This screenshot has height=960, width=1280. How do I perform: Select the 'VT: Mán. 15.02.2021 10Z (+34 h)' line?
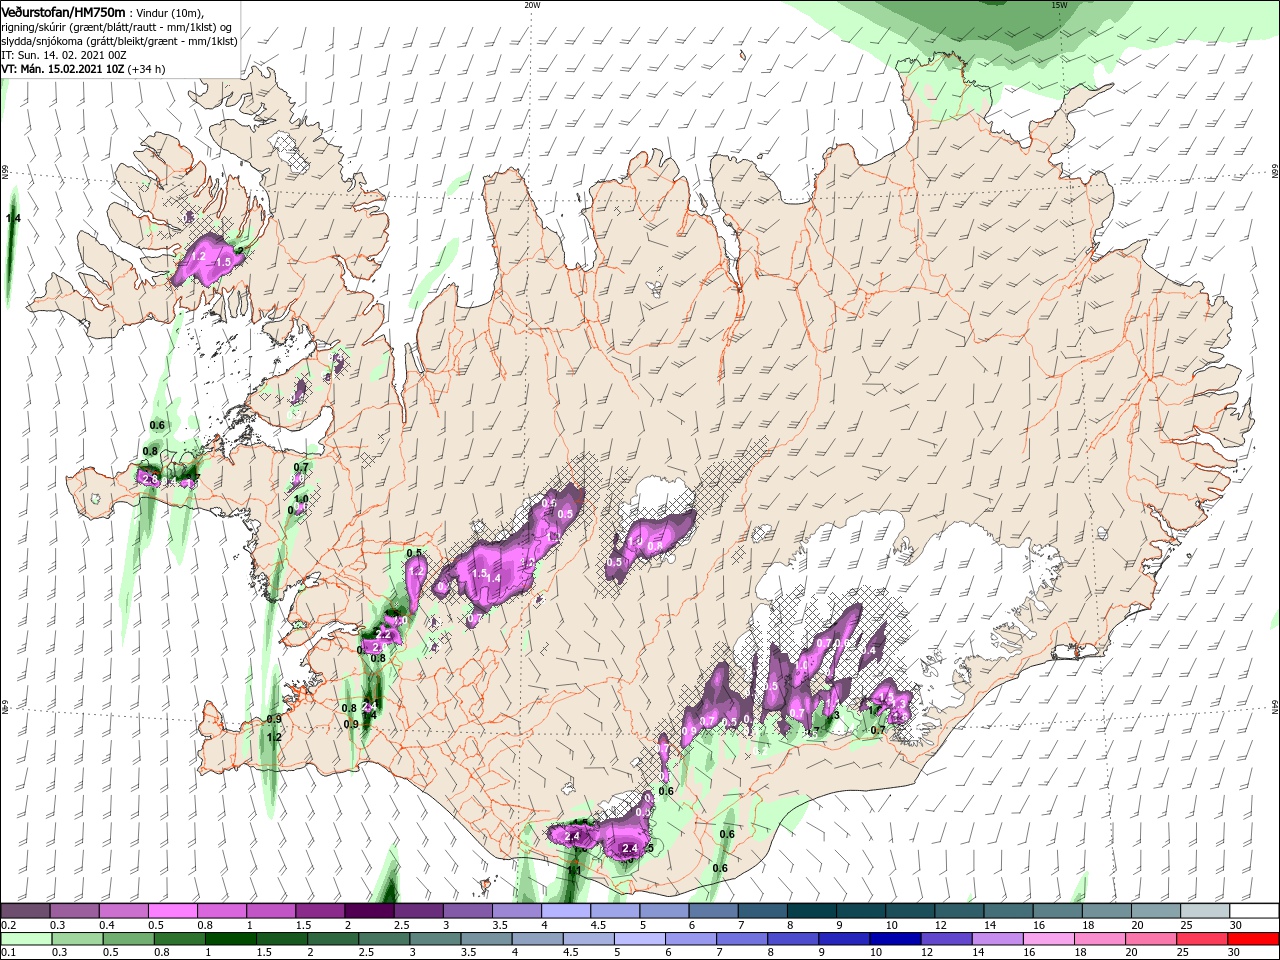point(83,69)
